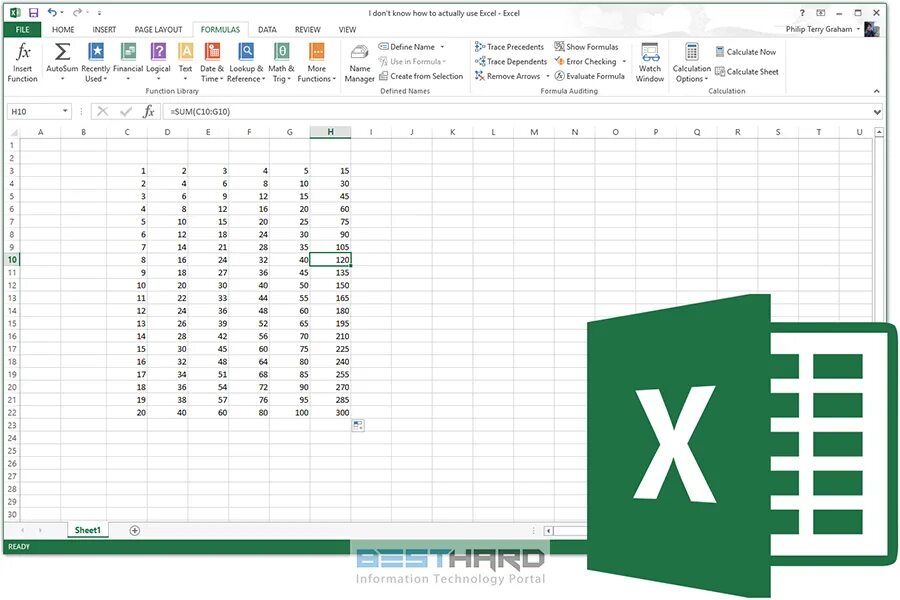Open Ribbon Display Options
This screenshot has width=900, height=600.
(821, 13)
